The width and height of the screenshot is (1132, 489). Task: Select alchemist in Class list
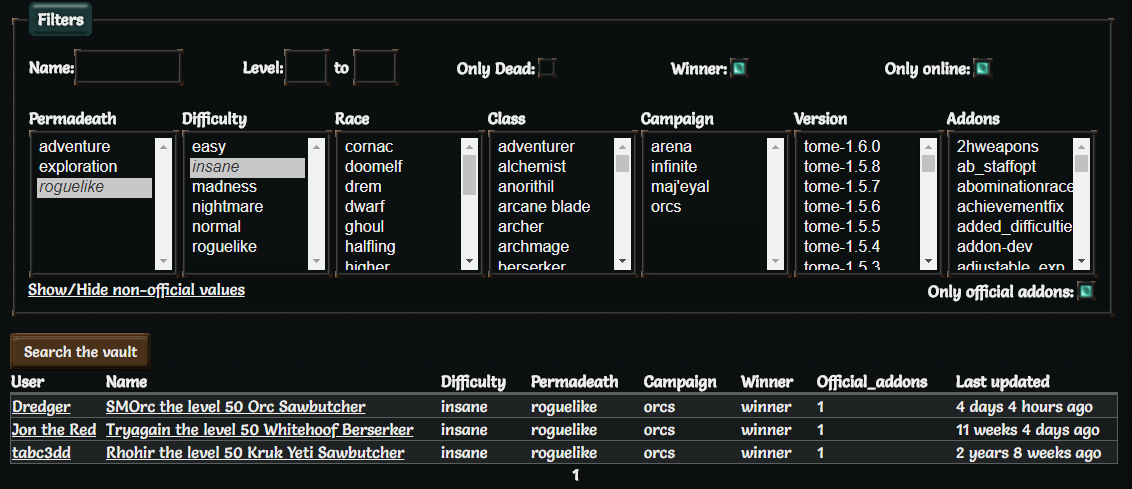pyautogui.click(x=532, y=167)
